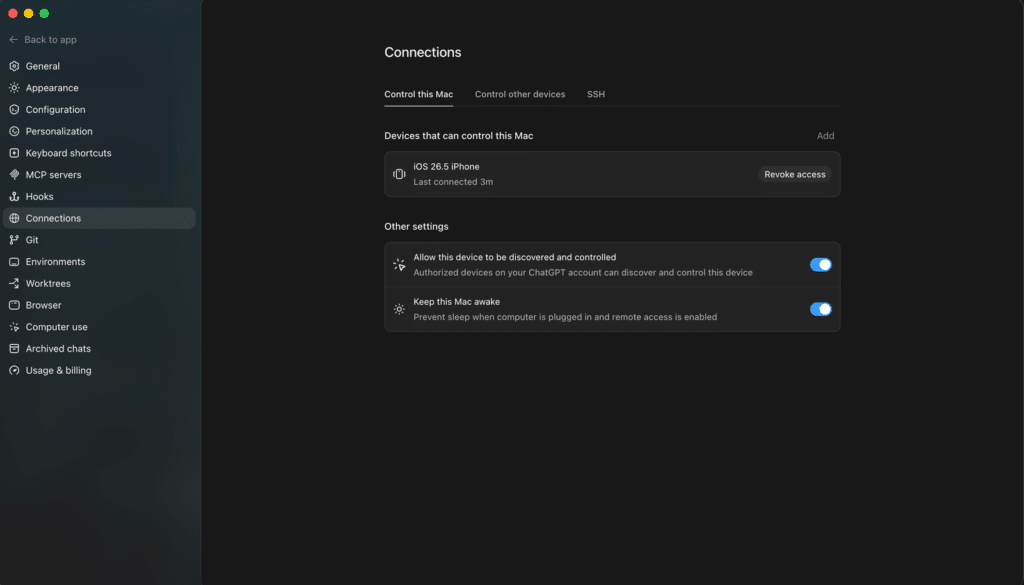This screenshot has width=1024, height=585.
Task: Click the Connections globe icon
Action: (x=14, y=218)
